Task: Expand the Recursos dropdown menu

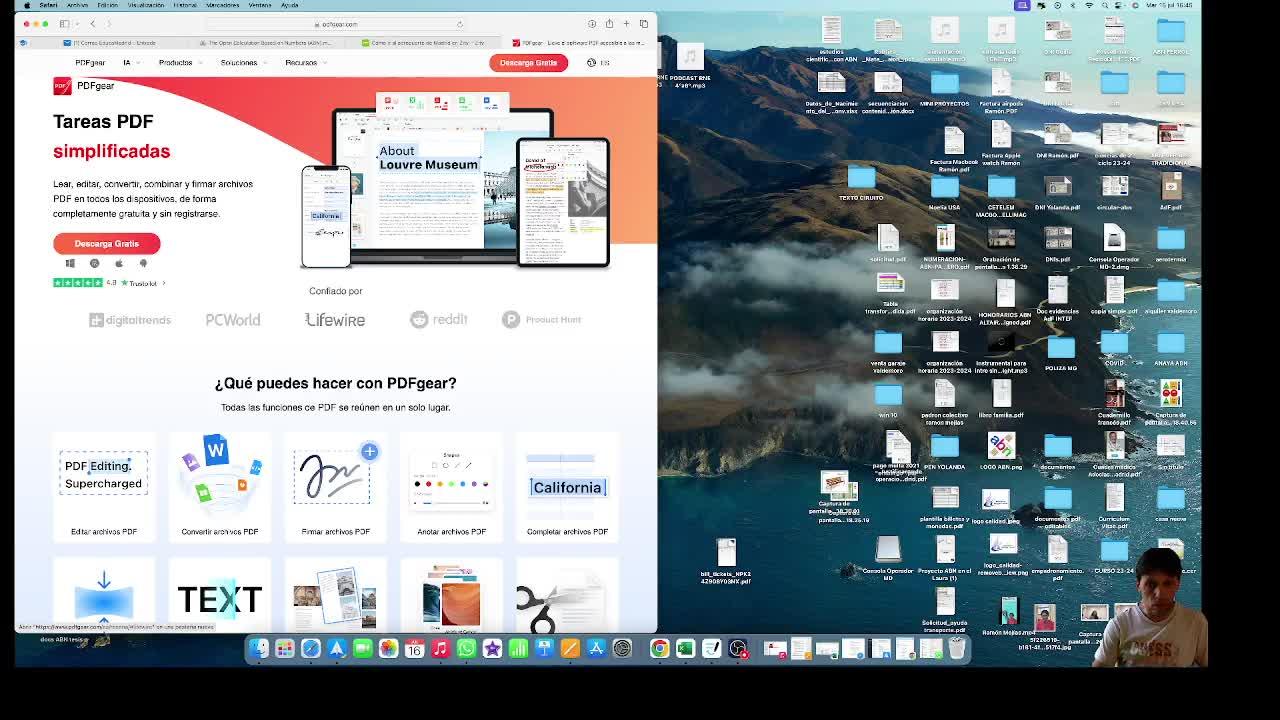Action: pos(305,62)
